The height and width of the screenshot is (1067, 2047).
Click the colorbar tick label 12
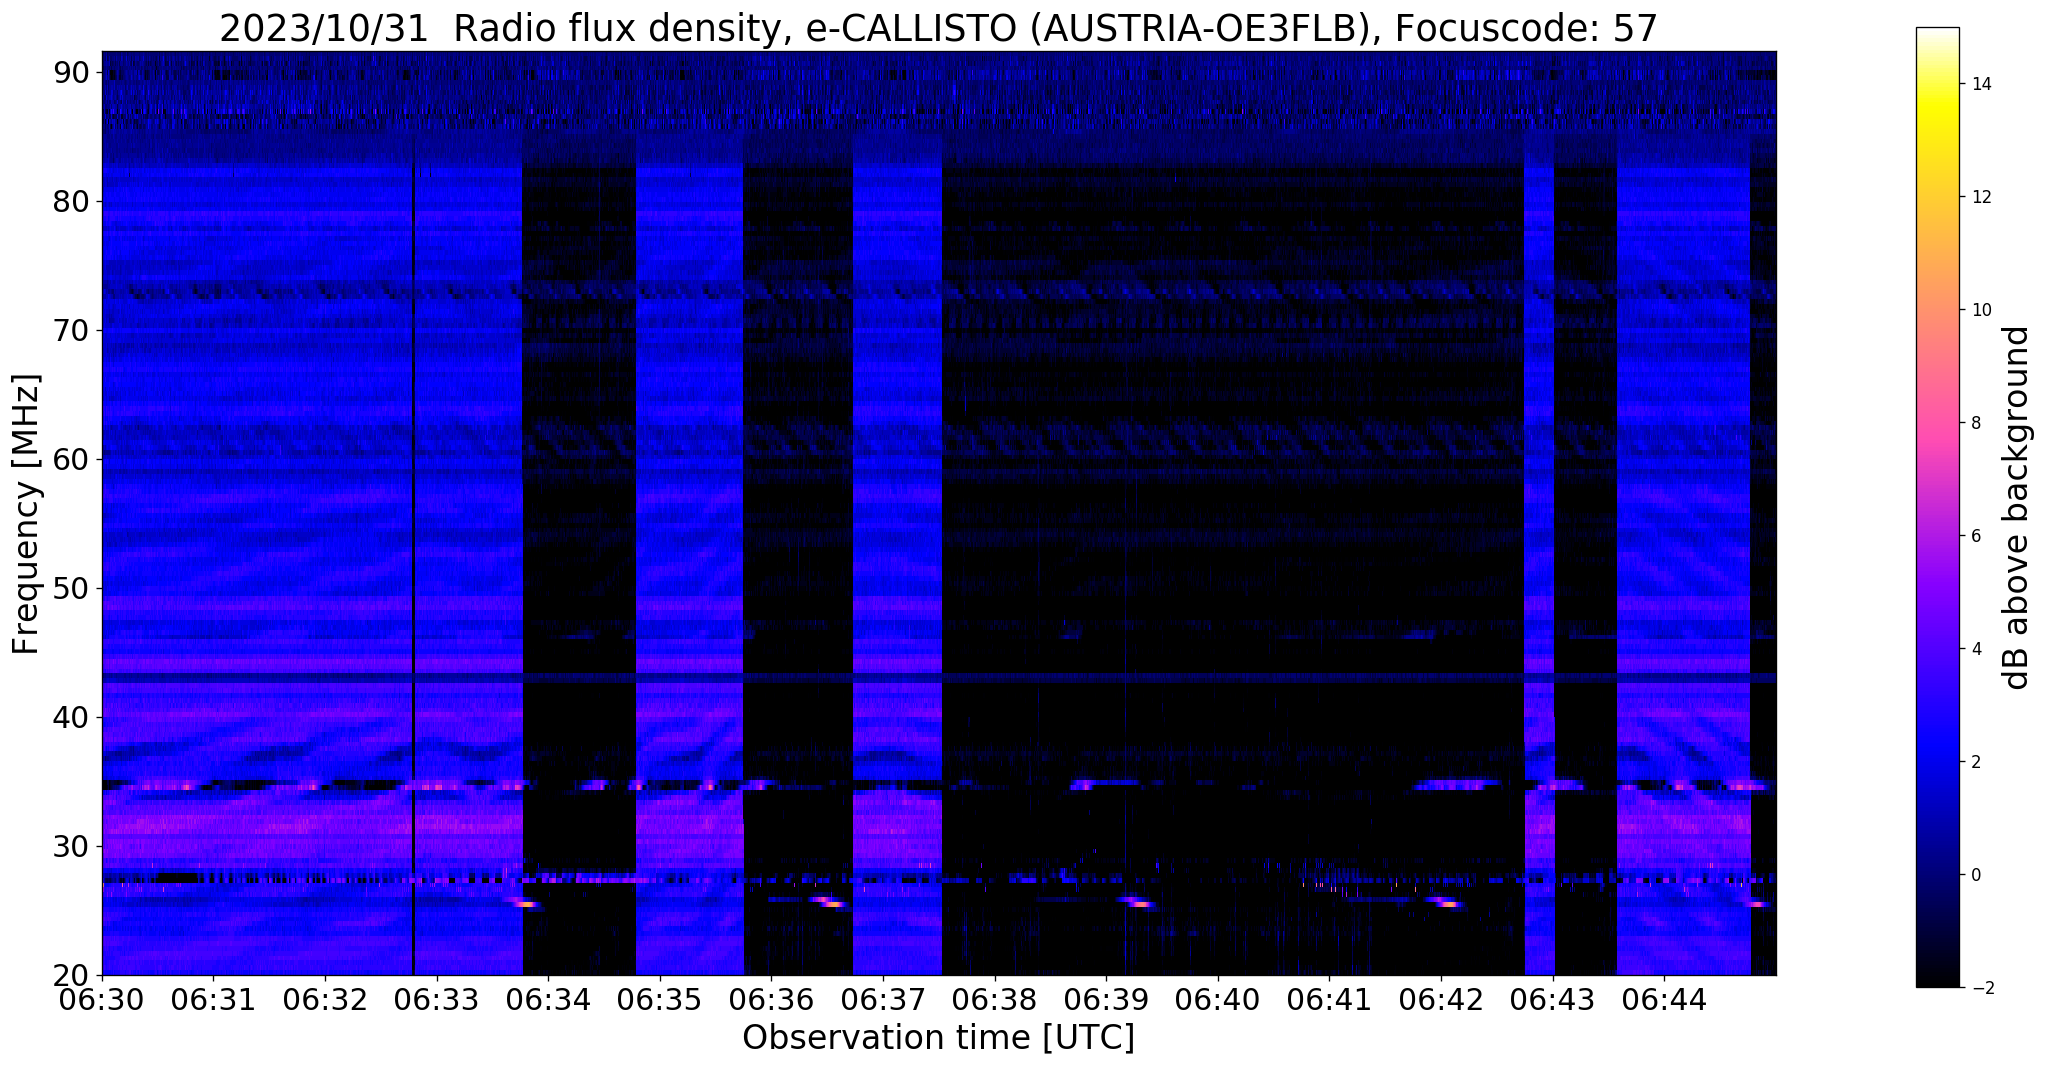pyautogui.click(x=1980, y=197)
